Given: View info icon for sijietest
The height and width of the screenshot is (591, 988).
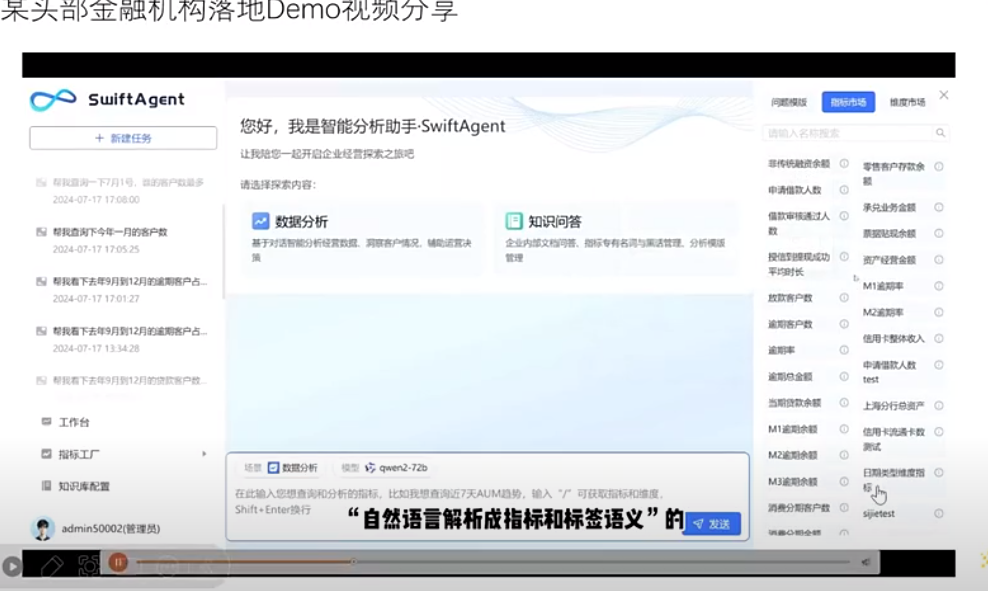Looking at the screenshot, I should [938, 514].
